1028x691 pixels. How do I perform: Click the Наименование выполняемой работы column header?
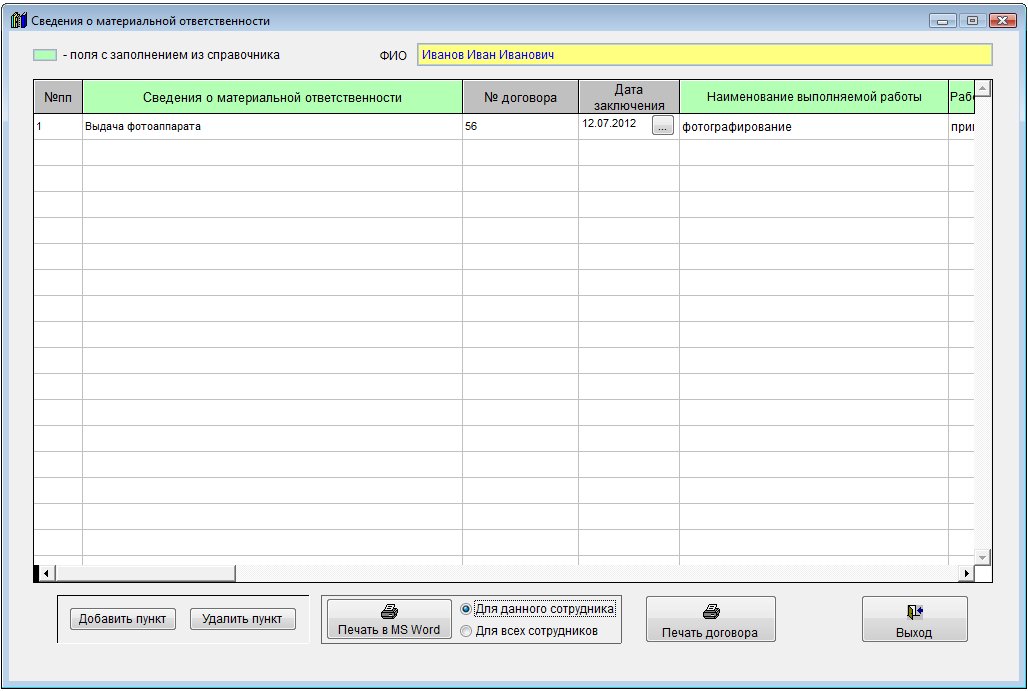(x=814, y=97)
